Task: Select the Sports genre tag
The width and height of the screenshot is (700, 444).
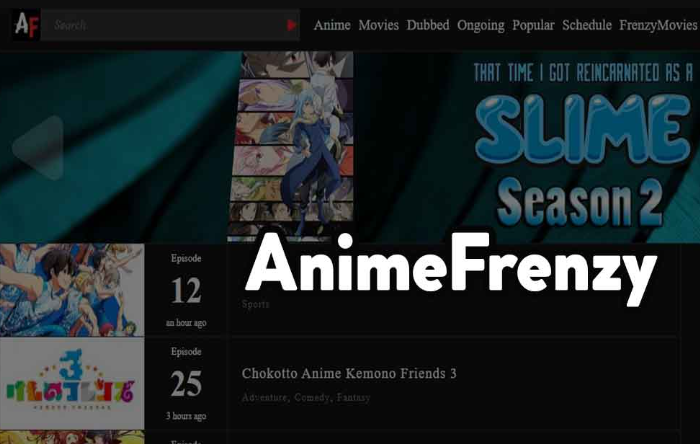Action: (x=255, y=304)
